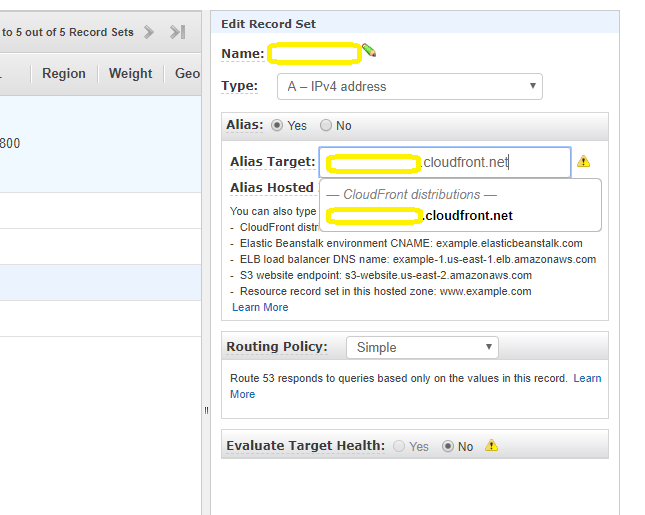The image size is (645, 515).
Task: Click the panel splitter handle
Action: [x=206, y=409]
